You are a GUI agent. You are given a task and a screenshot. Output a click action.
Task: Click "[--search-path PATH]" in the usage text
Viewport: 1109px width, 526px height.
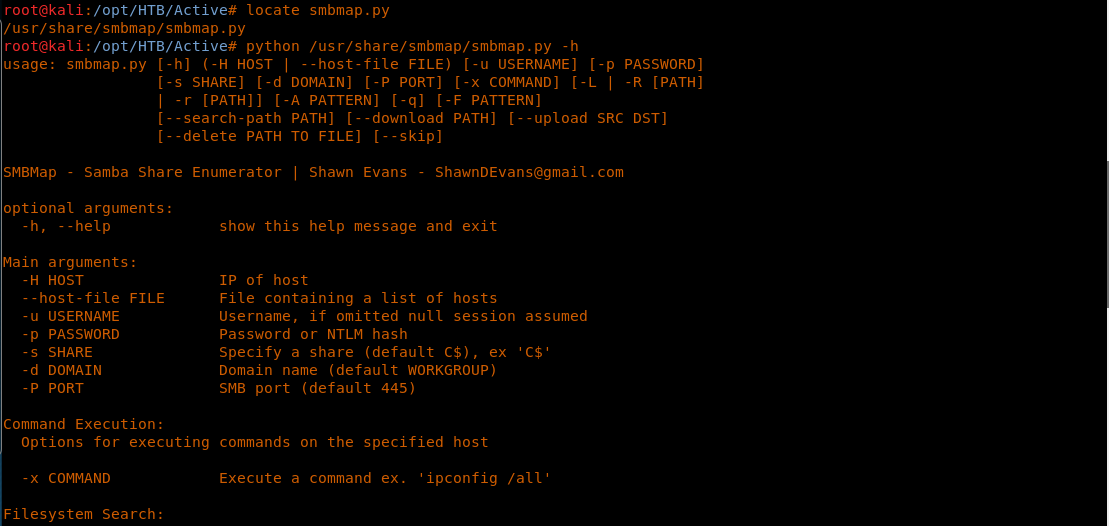pyautogui.click(x=246, y=118)
